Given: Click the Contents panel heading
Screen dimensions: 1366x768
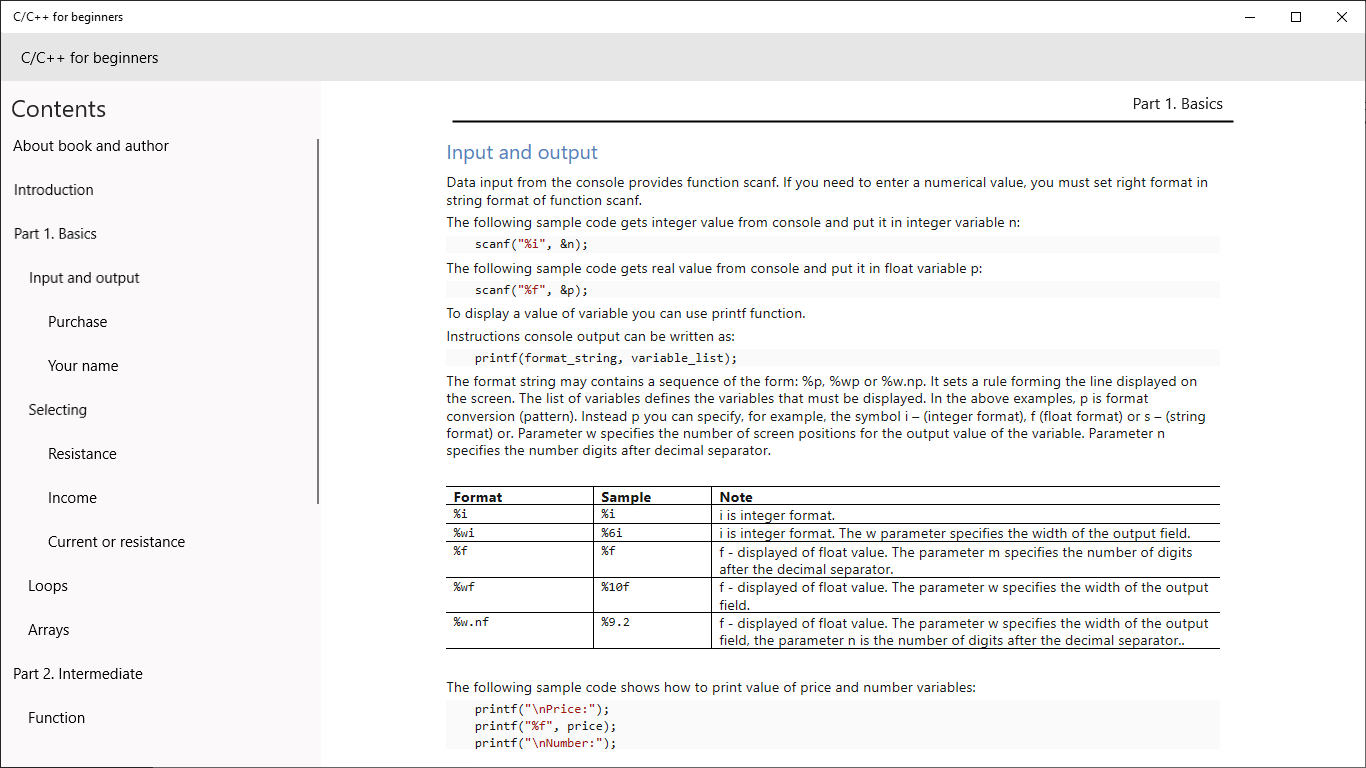Looking at the screenshot, I should (x=58, y=109).
